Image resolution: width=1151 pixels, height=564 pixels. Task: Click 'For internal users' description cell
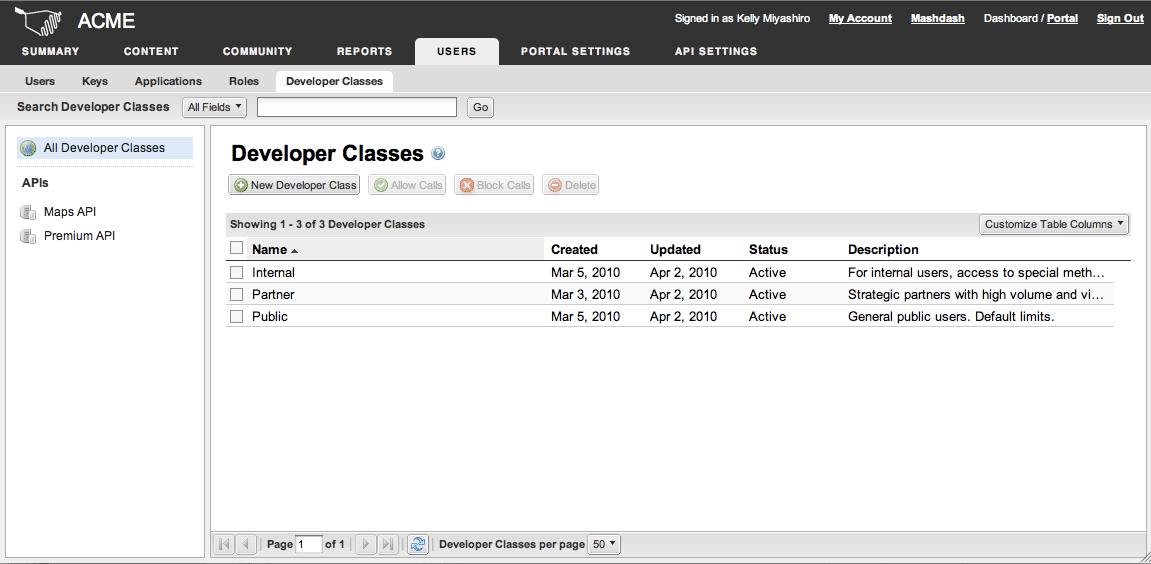tap(976, 272)
